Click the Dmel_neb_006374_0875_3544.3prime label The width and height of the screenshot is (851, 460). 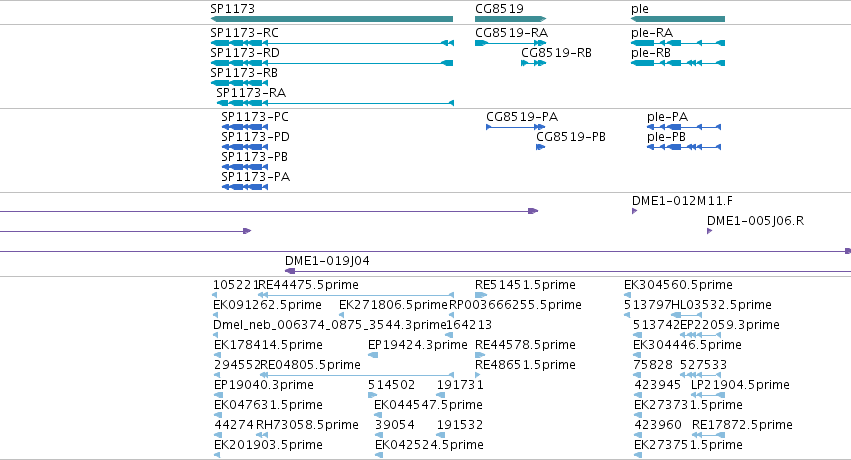pos(329,325)
